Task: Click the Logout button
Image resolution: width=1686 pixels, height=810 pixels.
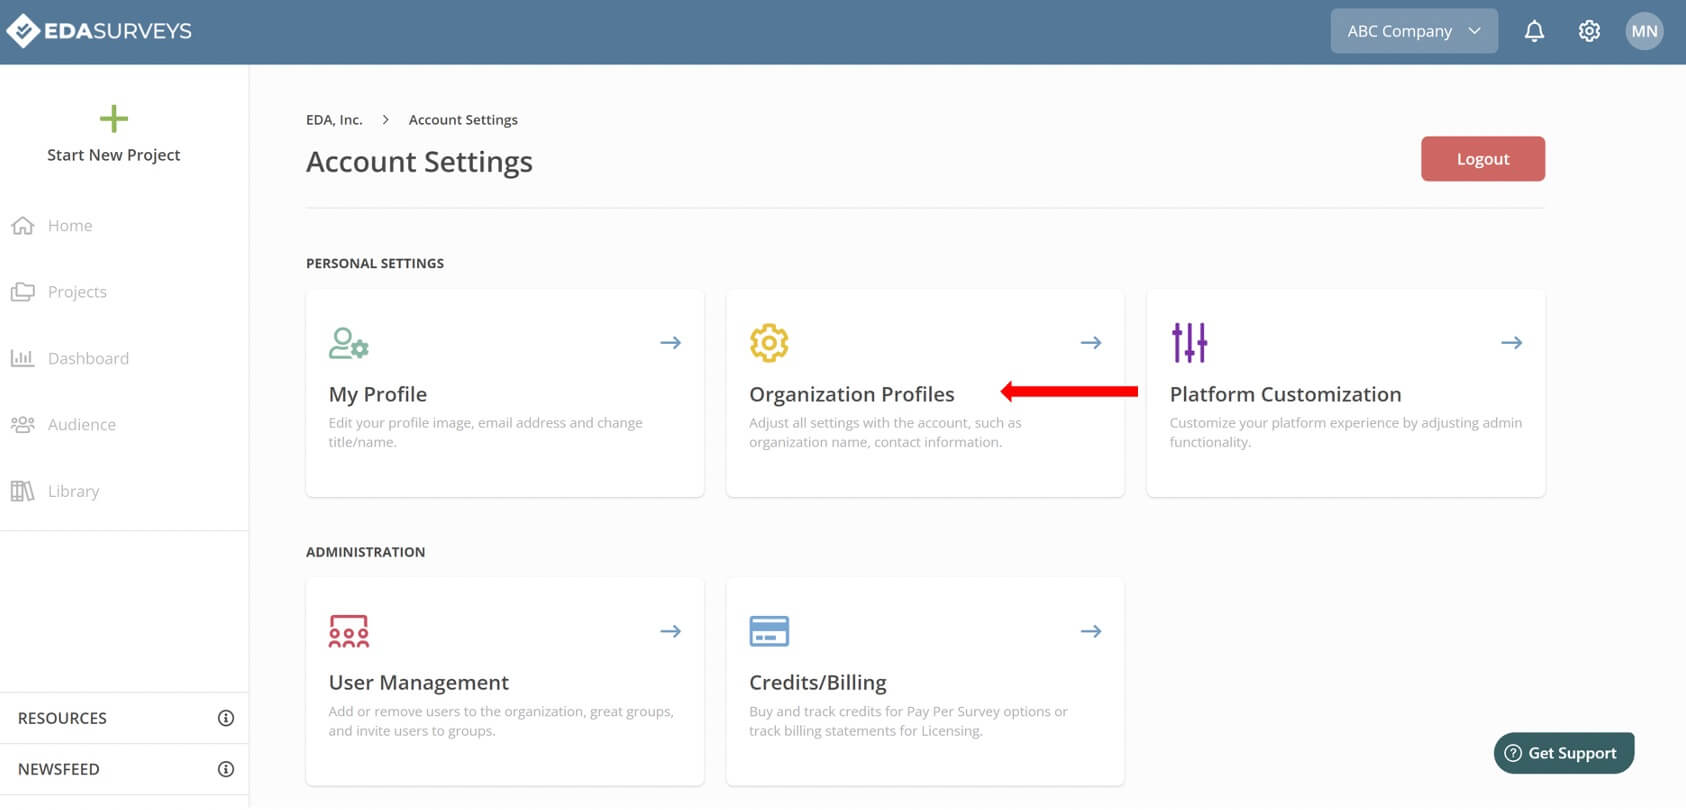Action: 1483,159
